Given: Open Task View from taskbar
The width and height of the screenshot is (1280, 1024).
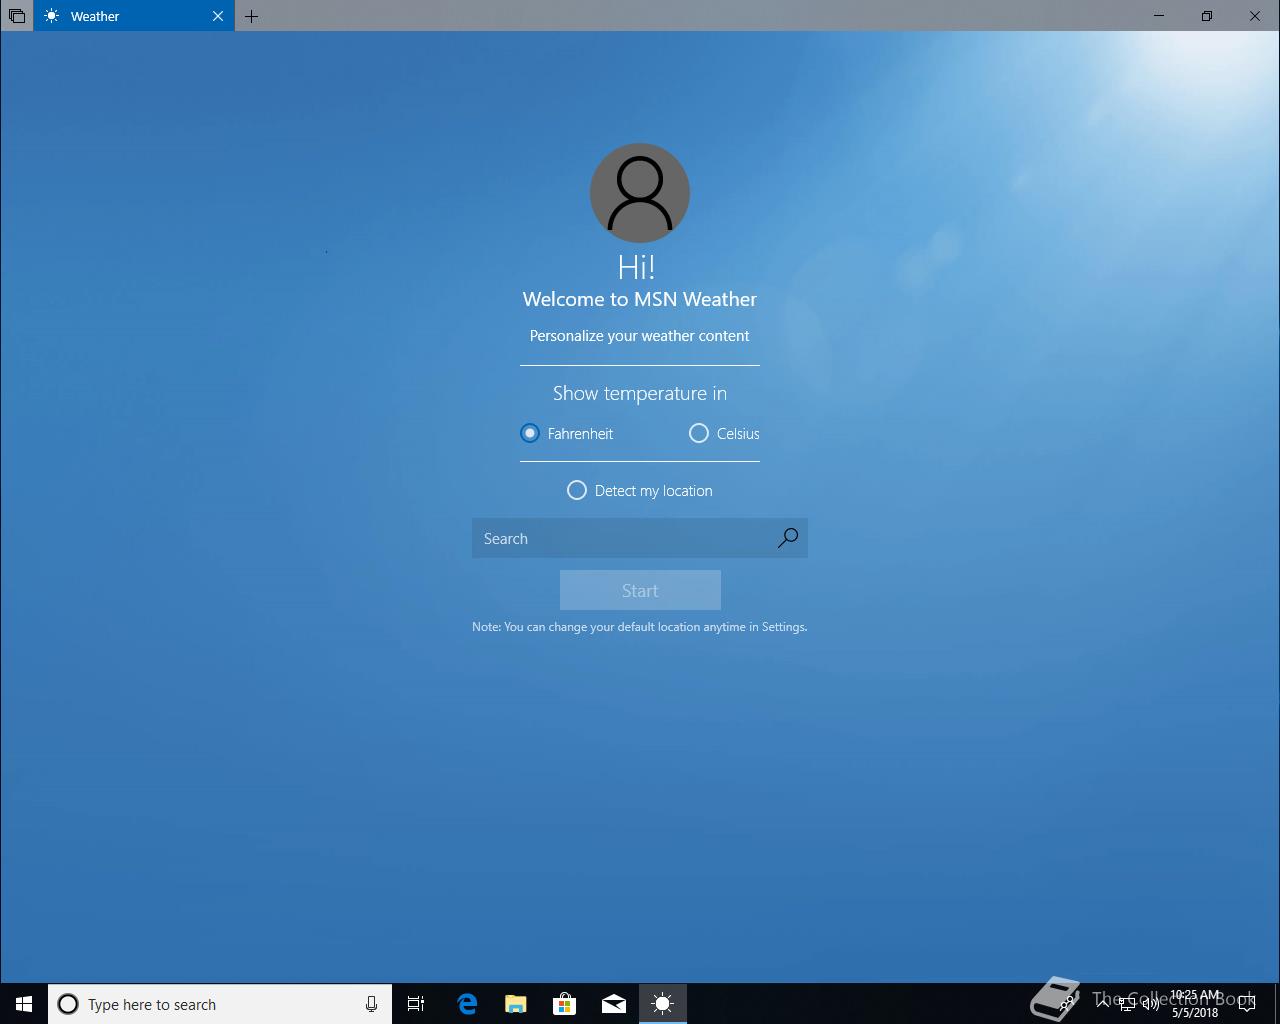Looking at the screenshot, I should [416, 1004].
